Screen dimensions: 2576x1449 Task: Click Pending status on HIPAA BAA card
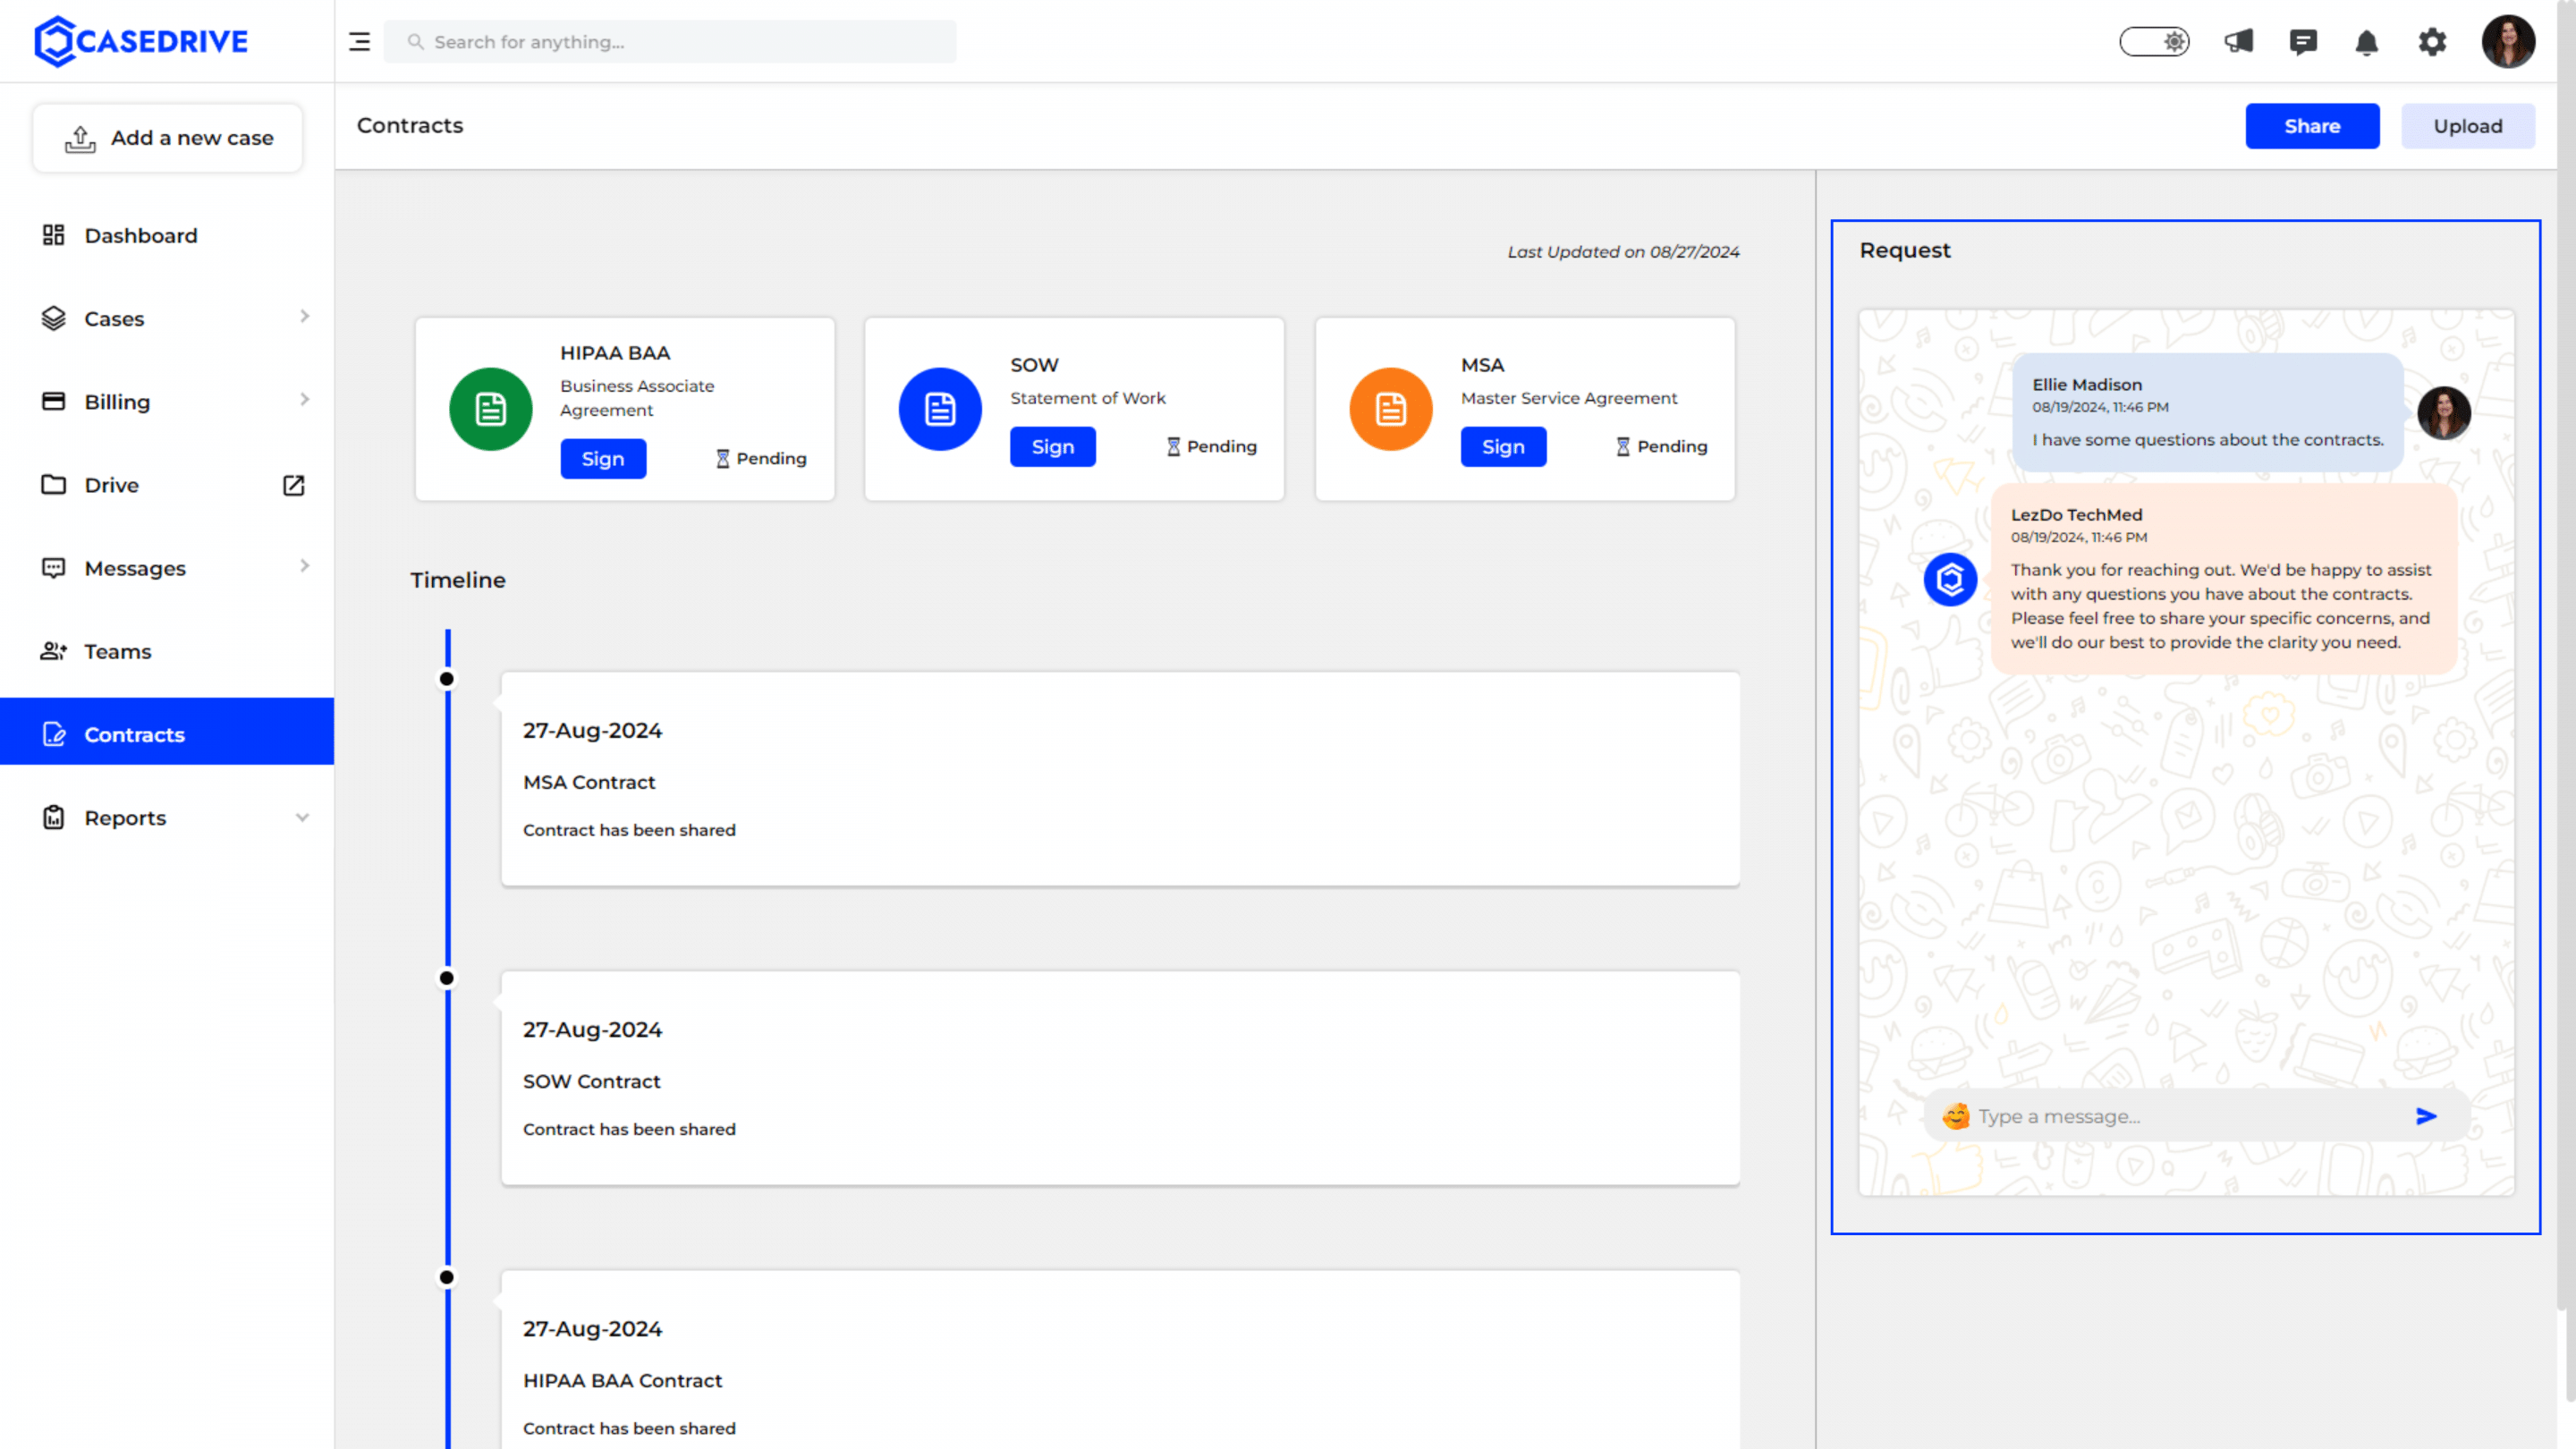(761, 458)
